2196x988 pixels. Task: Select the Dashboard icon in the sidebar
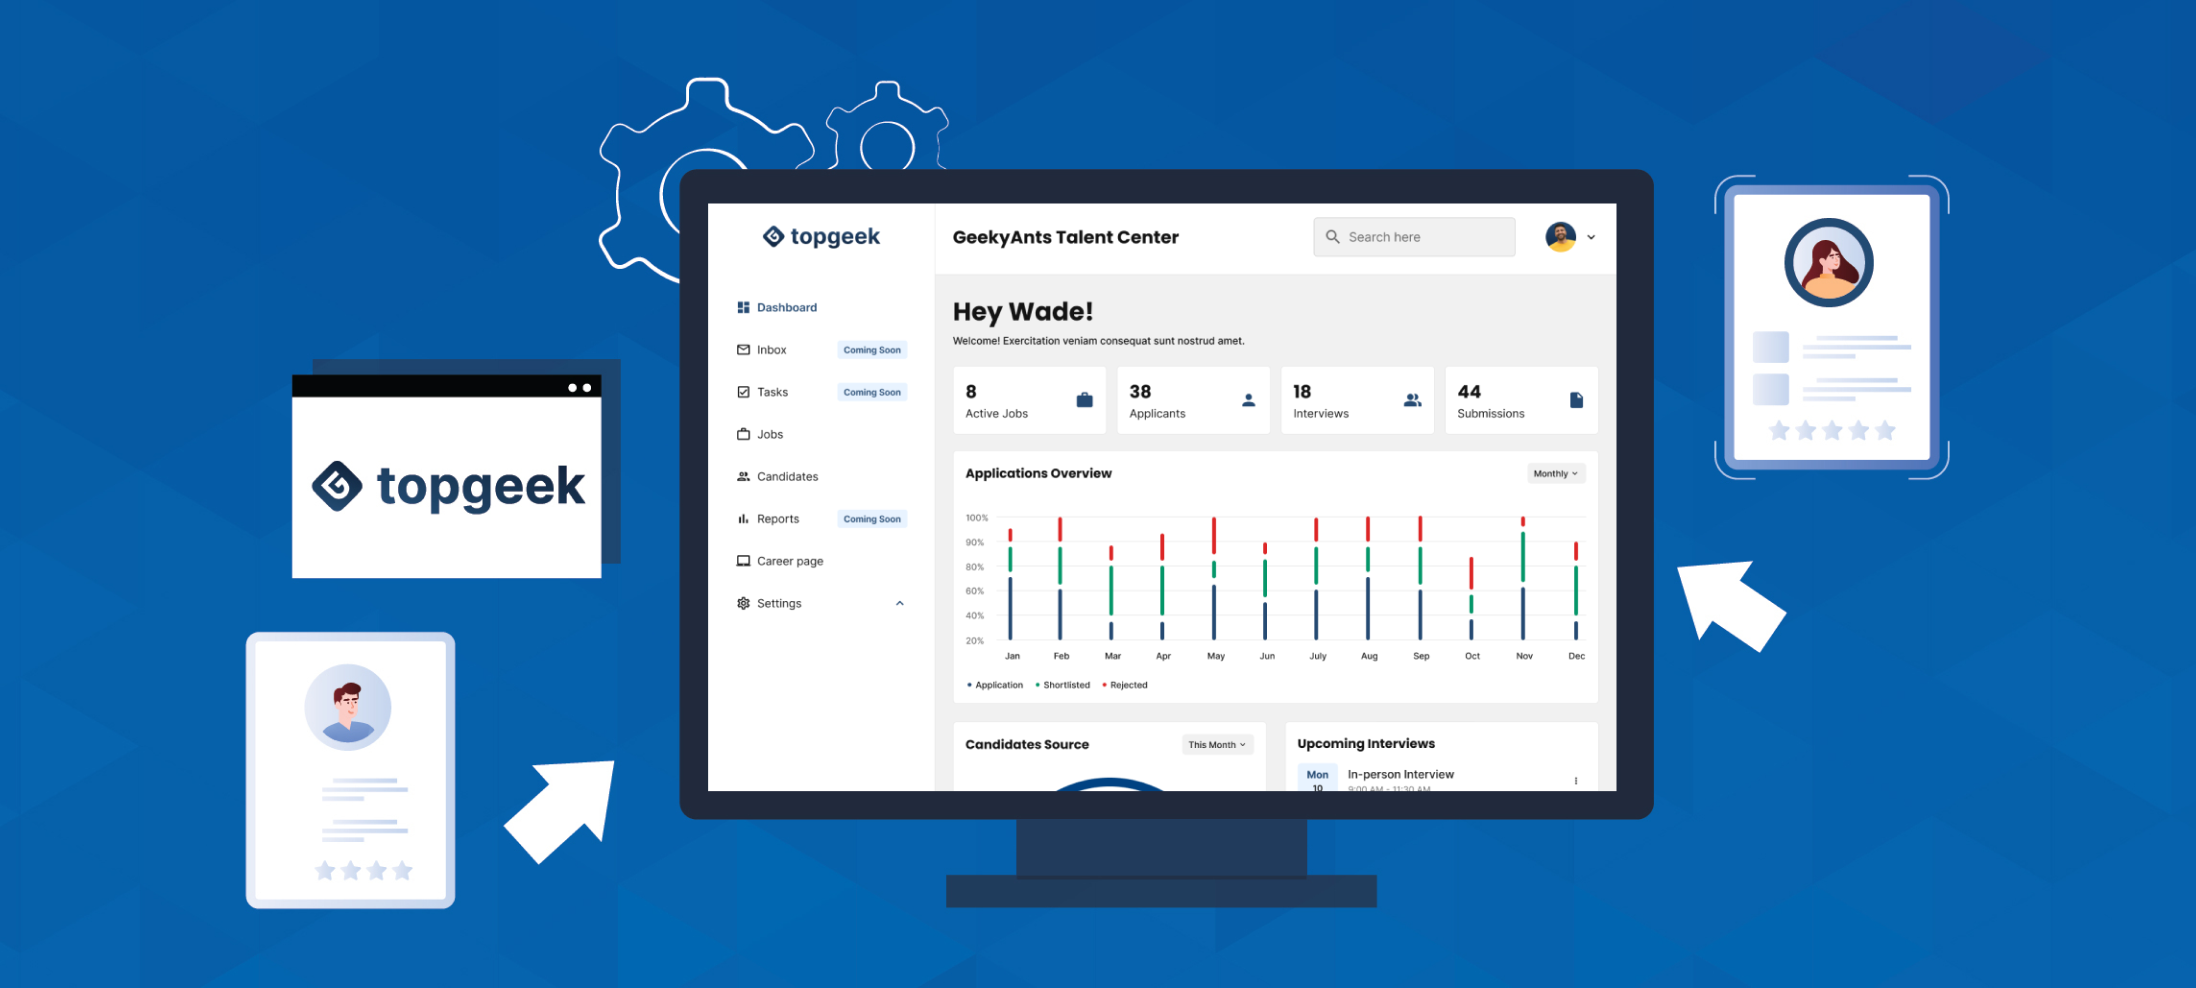[x=742, y=307]
